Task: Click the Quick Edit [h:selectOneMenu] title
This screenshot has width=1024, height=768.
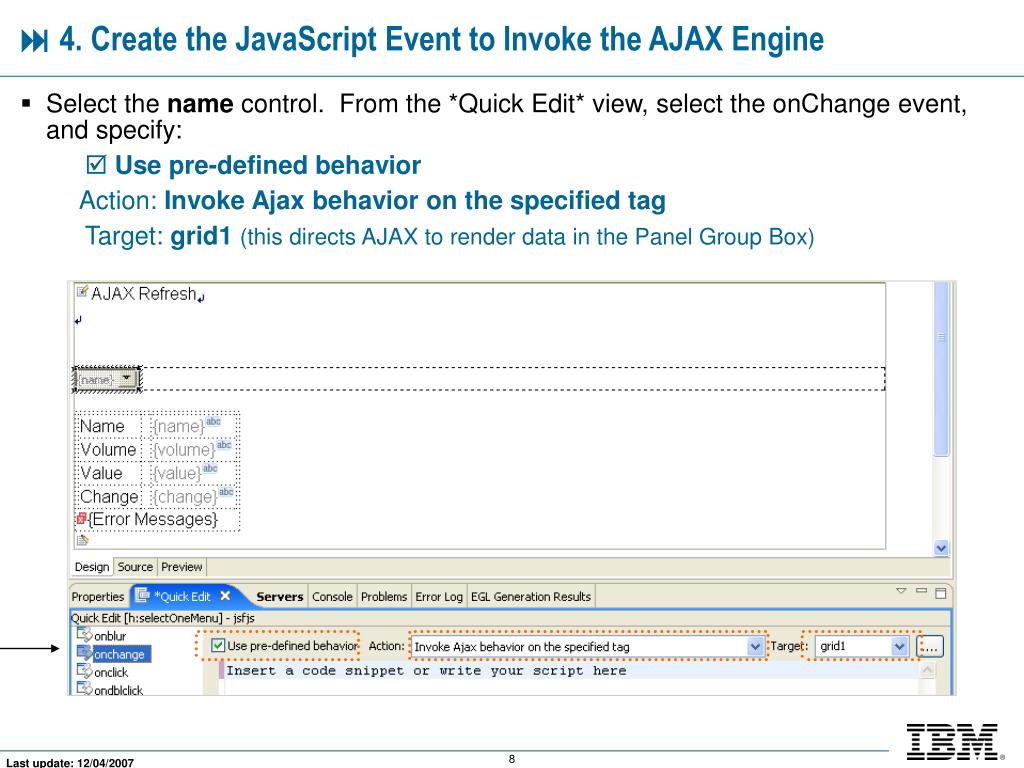Action: (163, 618)
